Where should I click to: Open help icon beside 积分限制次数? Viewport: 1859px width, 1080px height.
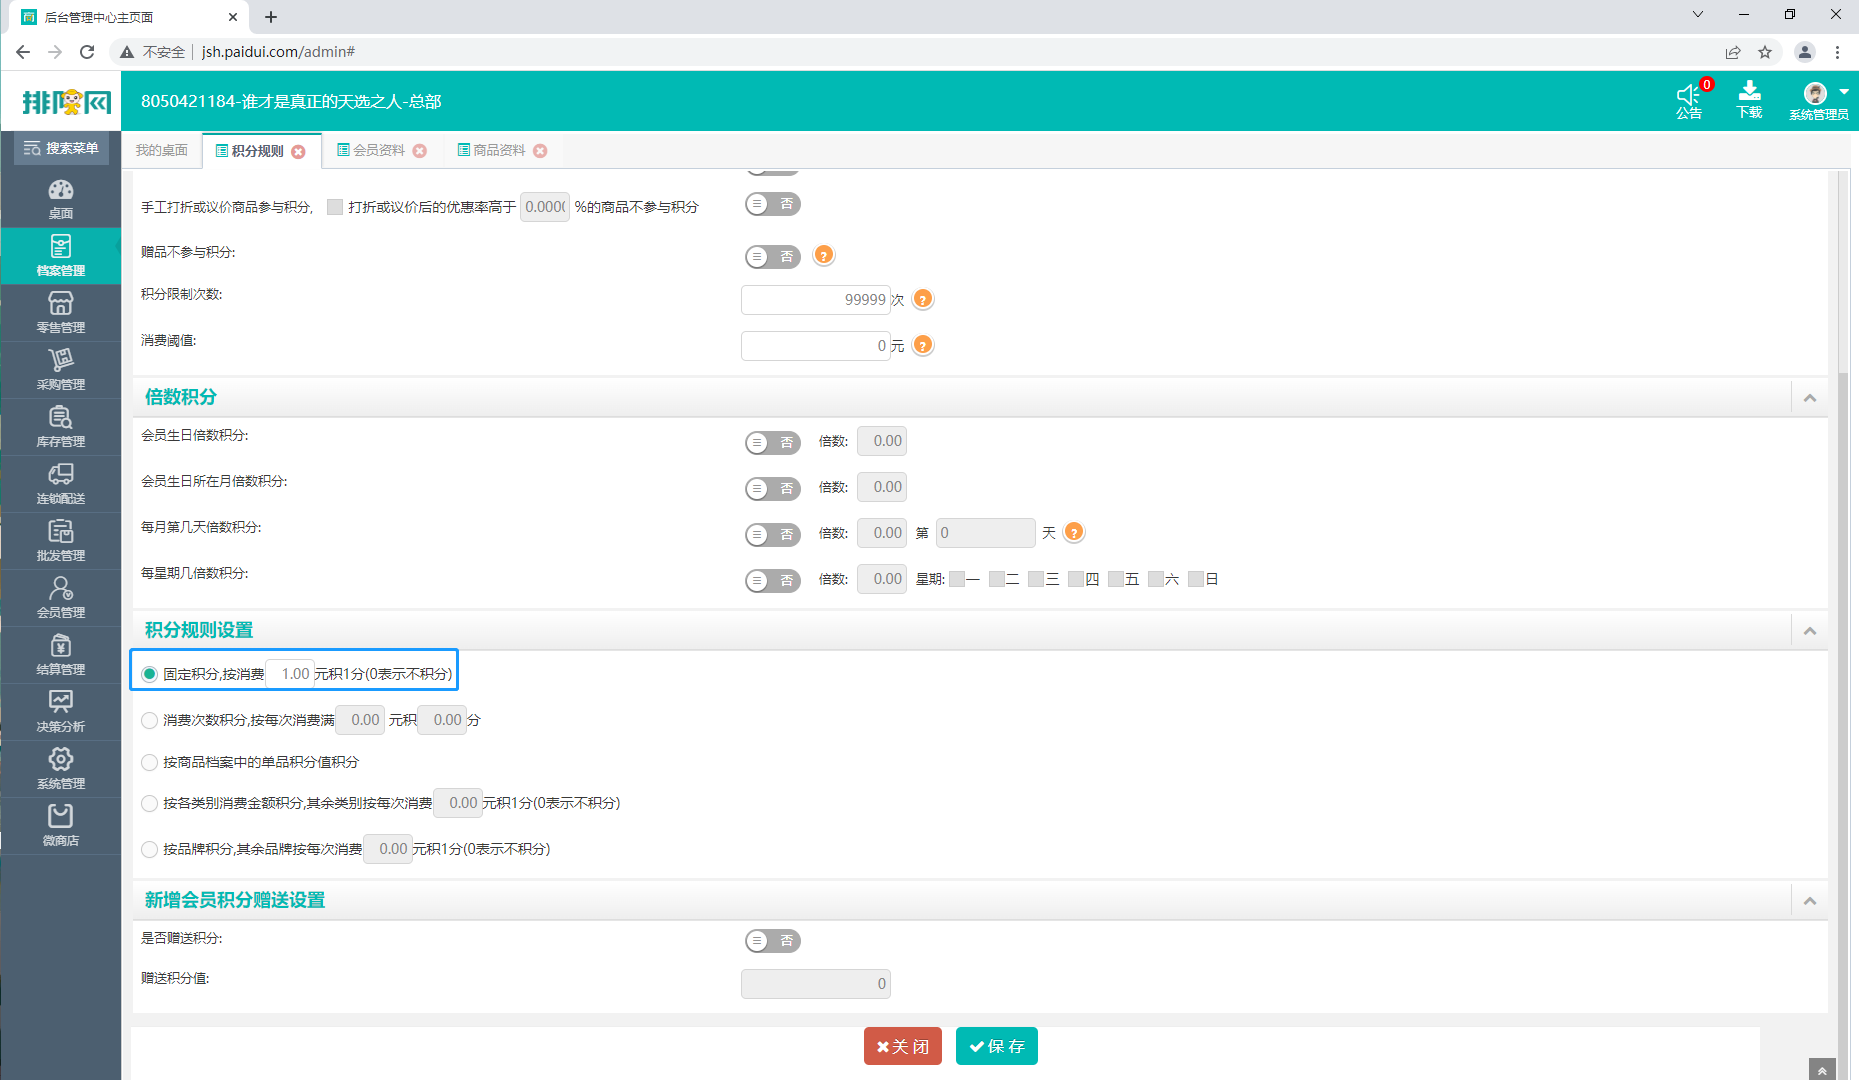(923, 299)
